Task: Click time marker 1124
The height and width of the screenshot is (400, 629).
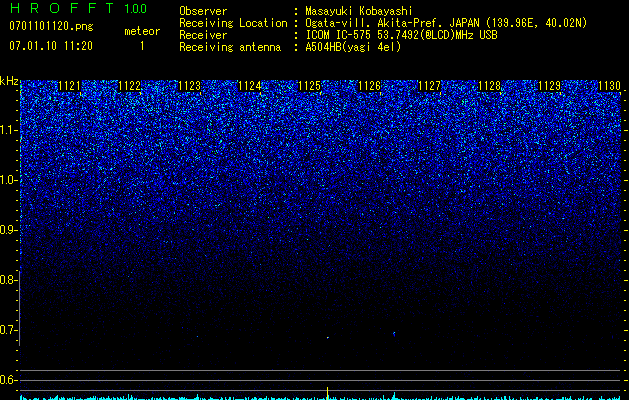Action: (x=250, y=86)
